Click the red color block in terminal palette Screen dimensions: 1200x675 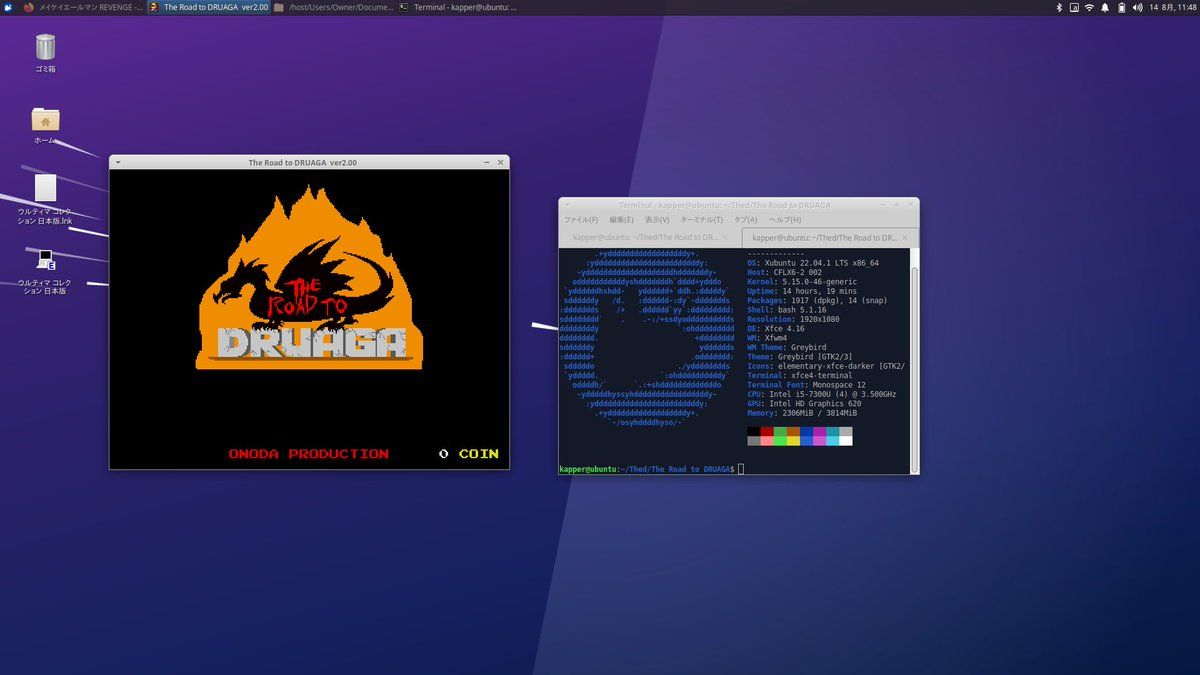(x=767, y=431)
